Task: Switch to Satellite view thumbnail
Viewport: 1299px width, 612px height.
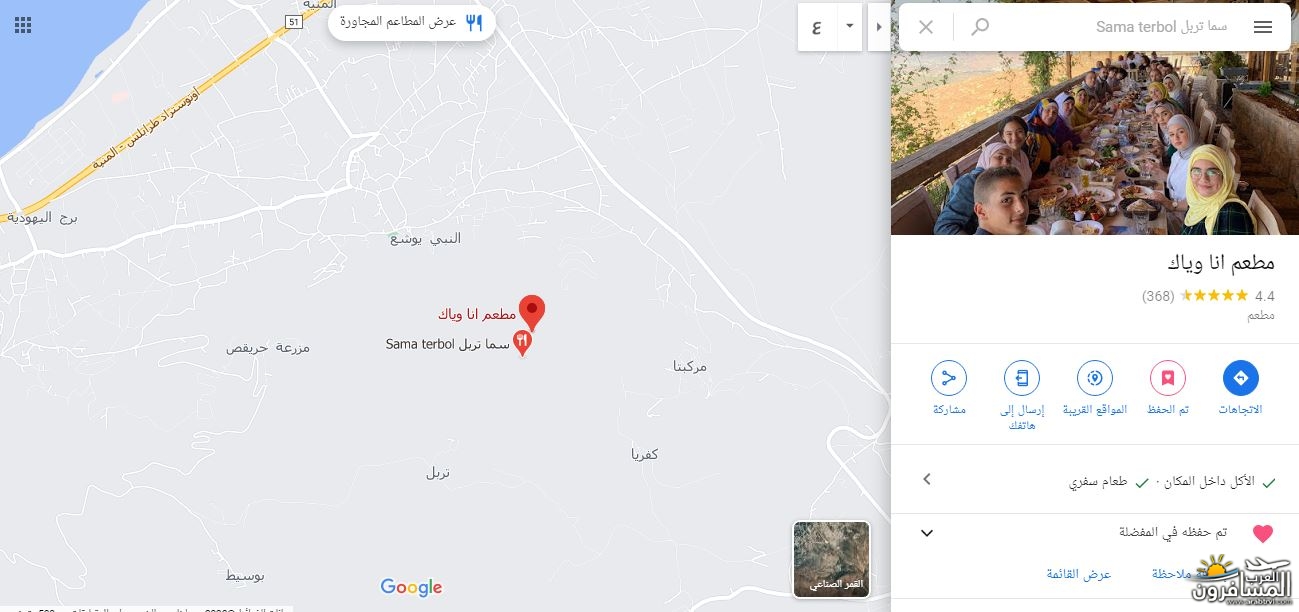Action: (x=831, y=559)
